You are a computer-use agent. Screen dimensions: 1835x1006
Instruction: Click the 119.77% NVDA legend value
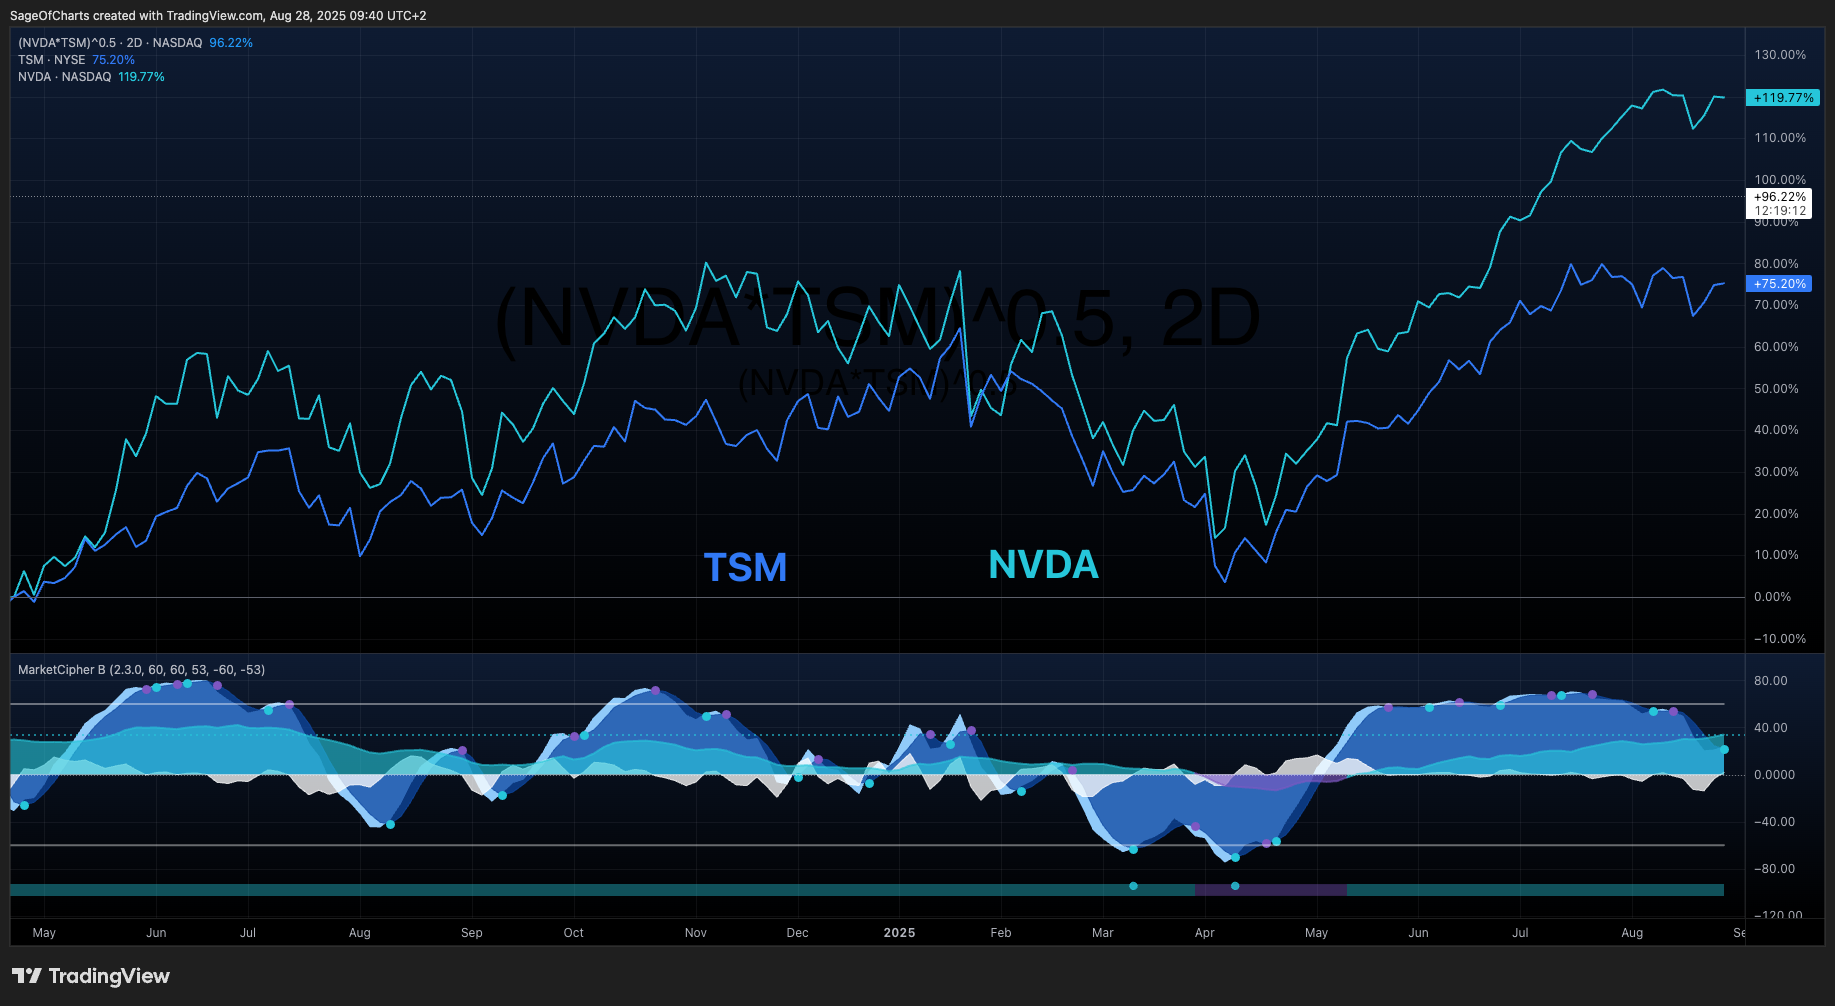click(x=141, y=77)
